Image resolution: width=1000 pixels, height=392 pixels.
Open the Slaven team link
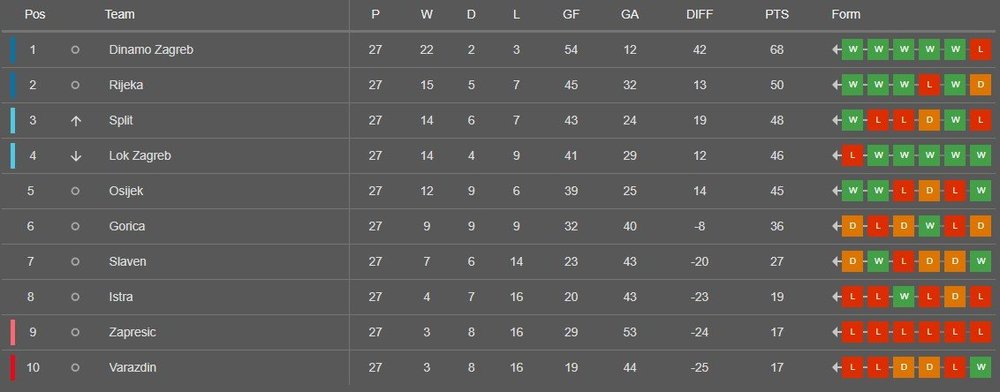click(x=128, y=261)
